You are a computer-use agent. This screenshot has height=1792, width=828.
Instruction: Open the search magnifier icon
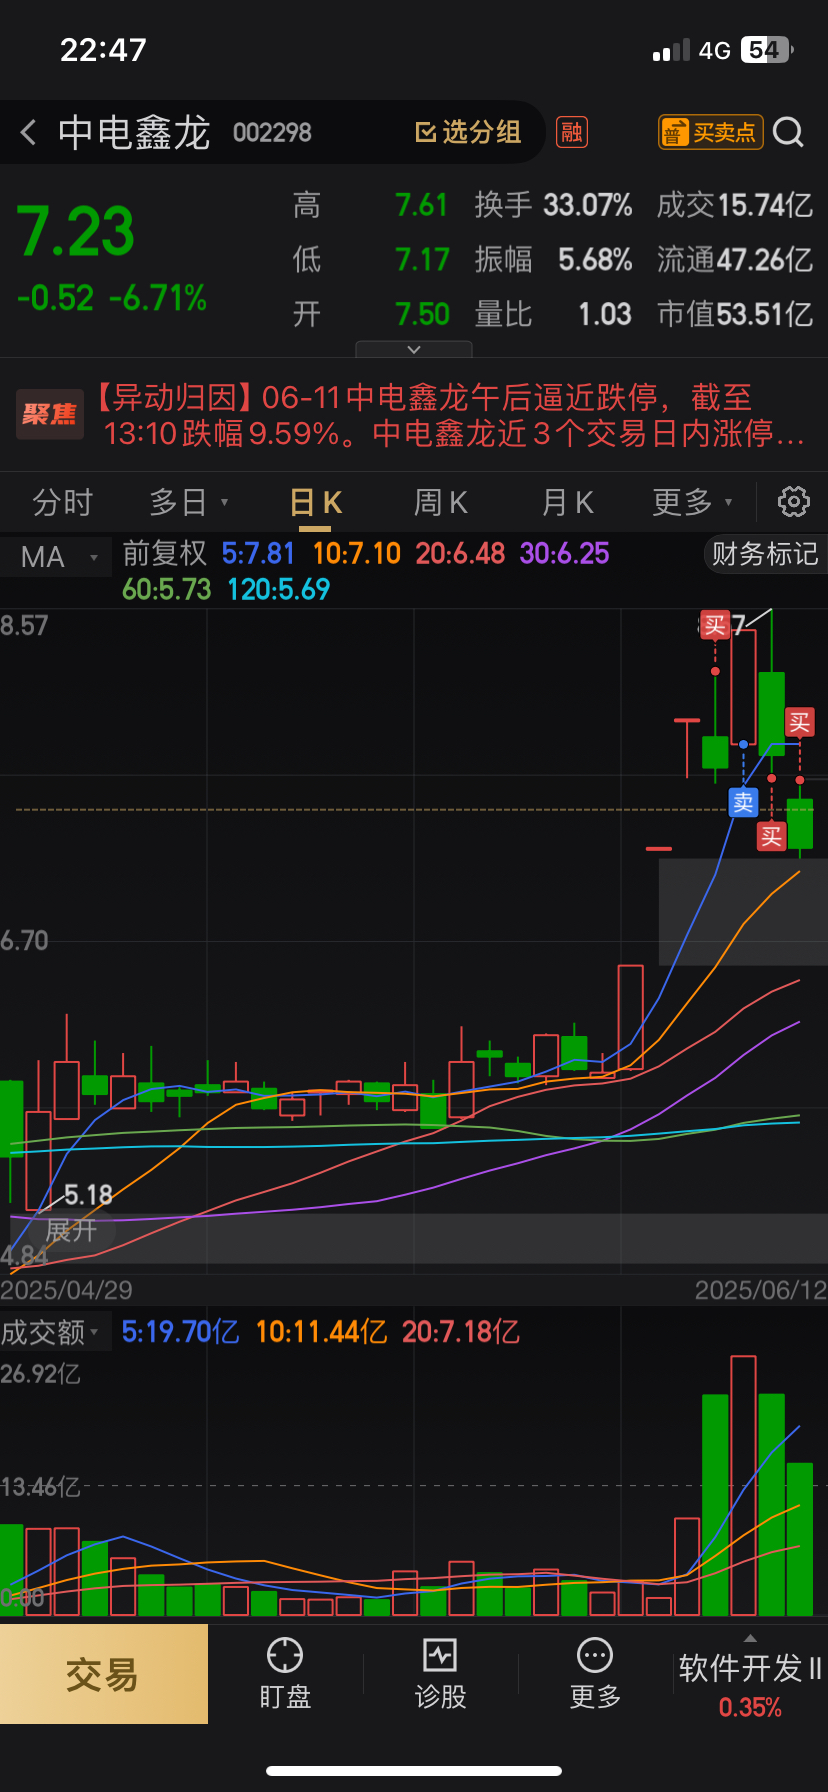pos(788,132)
